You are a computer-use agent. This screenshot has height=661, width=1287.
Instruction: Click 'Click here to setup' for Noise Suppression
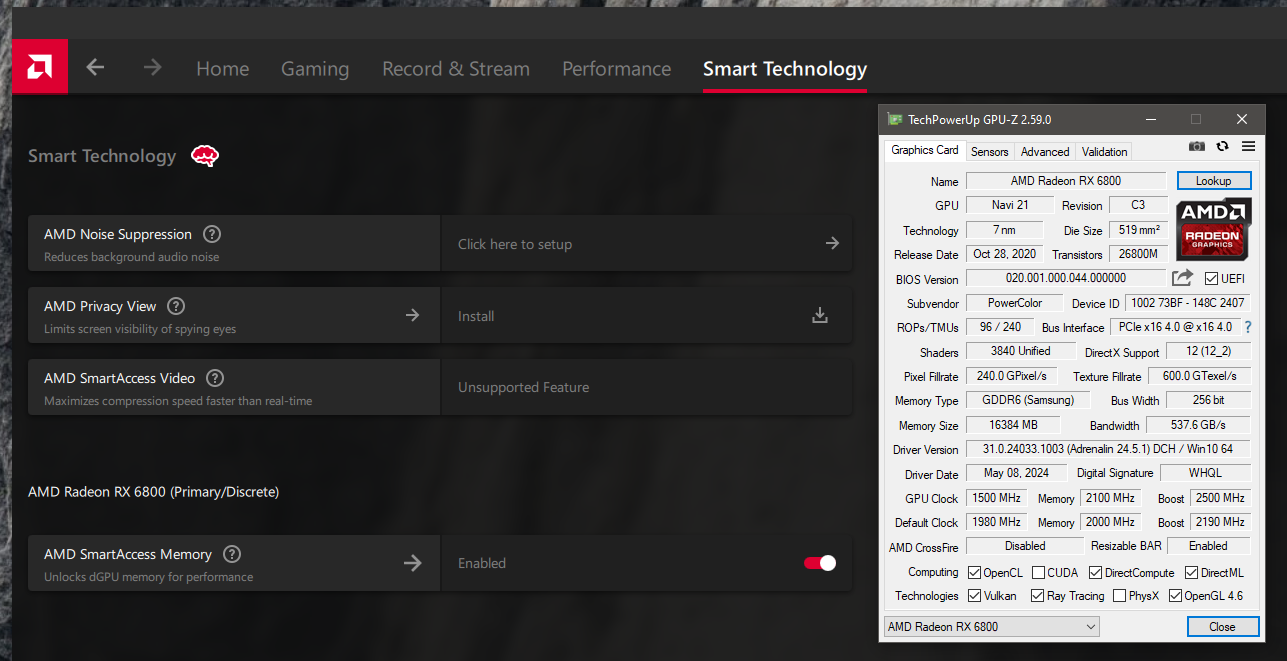click(515, 244)
